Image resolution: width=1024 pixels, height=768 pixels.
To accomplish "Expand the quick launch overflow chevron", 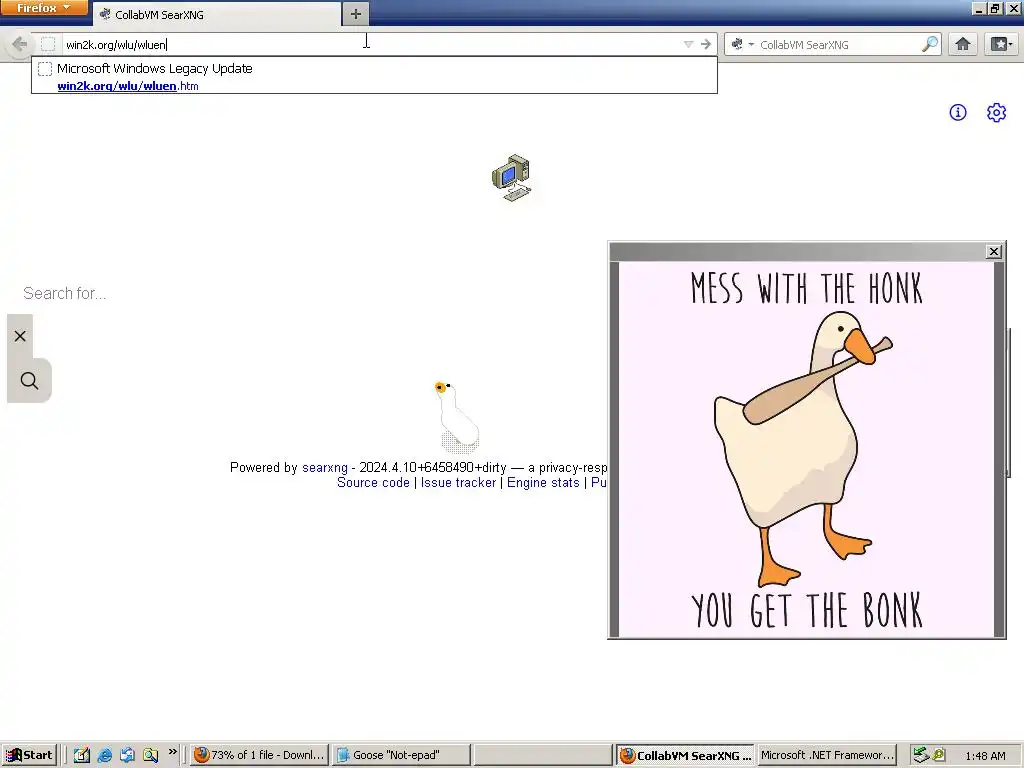I will (172, 752).
